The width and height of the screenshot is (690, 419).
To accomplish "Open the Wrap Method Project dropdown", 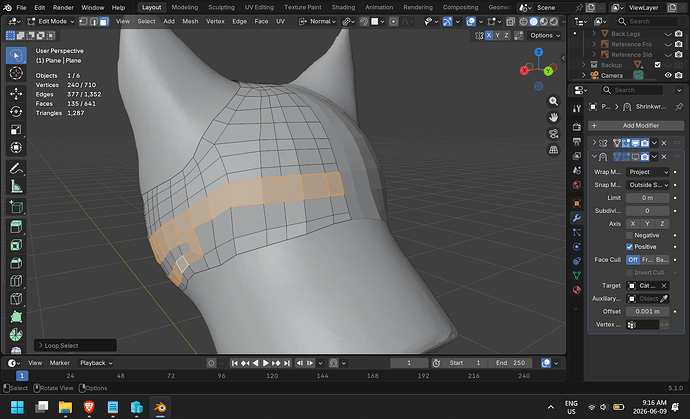I will [648, 172].
